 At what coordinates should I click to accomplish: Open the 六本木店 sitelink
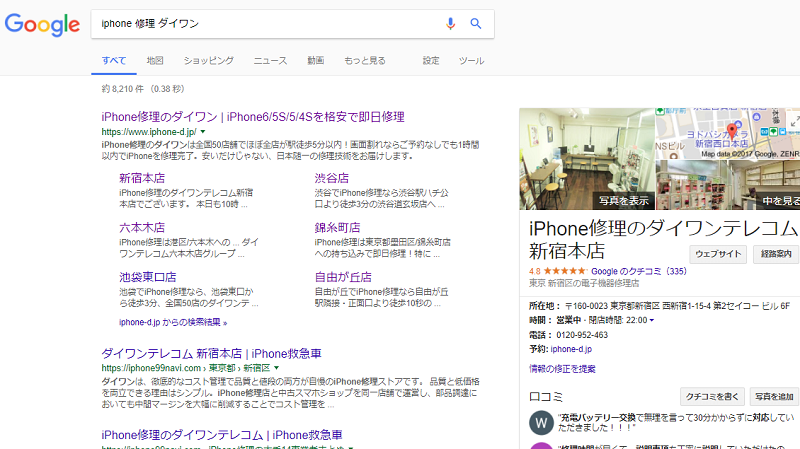point(142,228)
